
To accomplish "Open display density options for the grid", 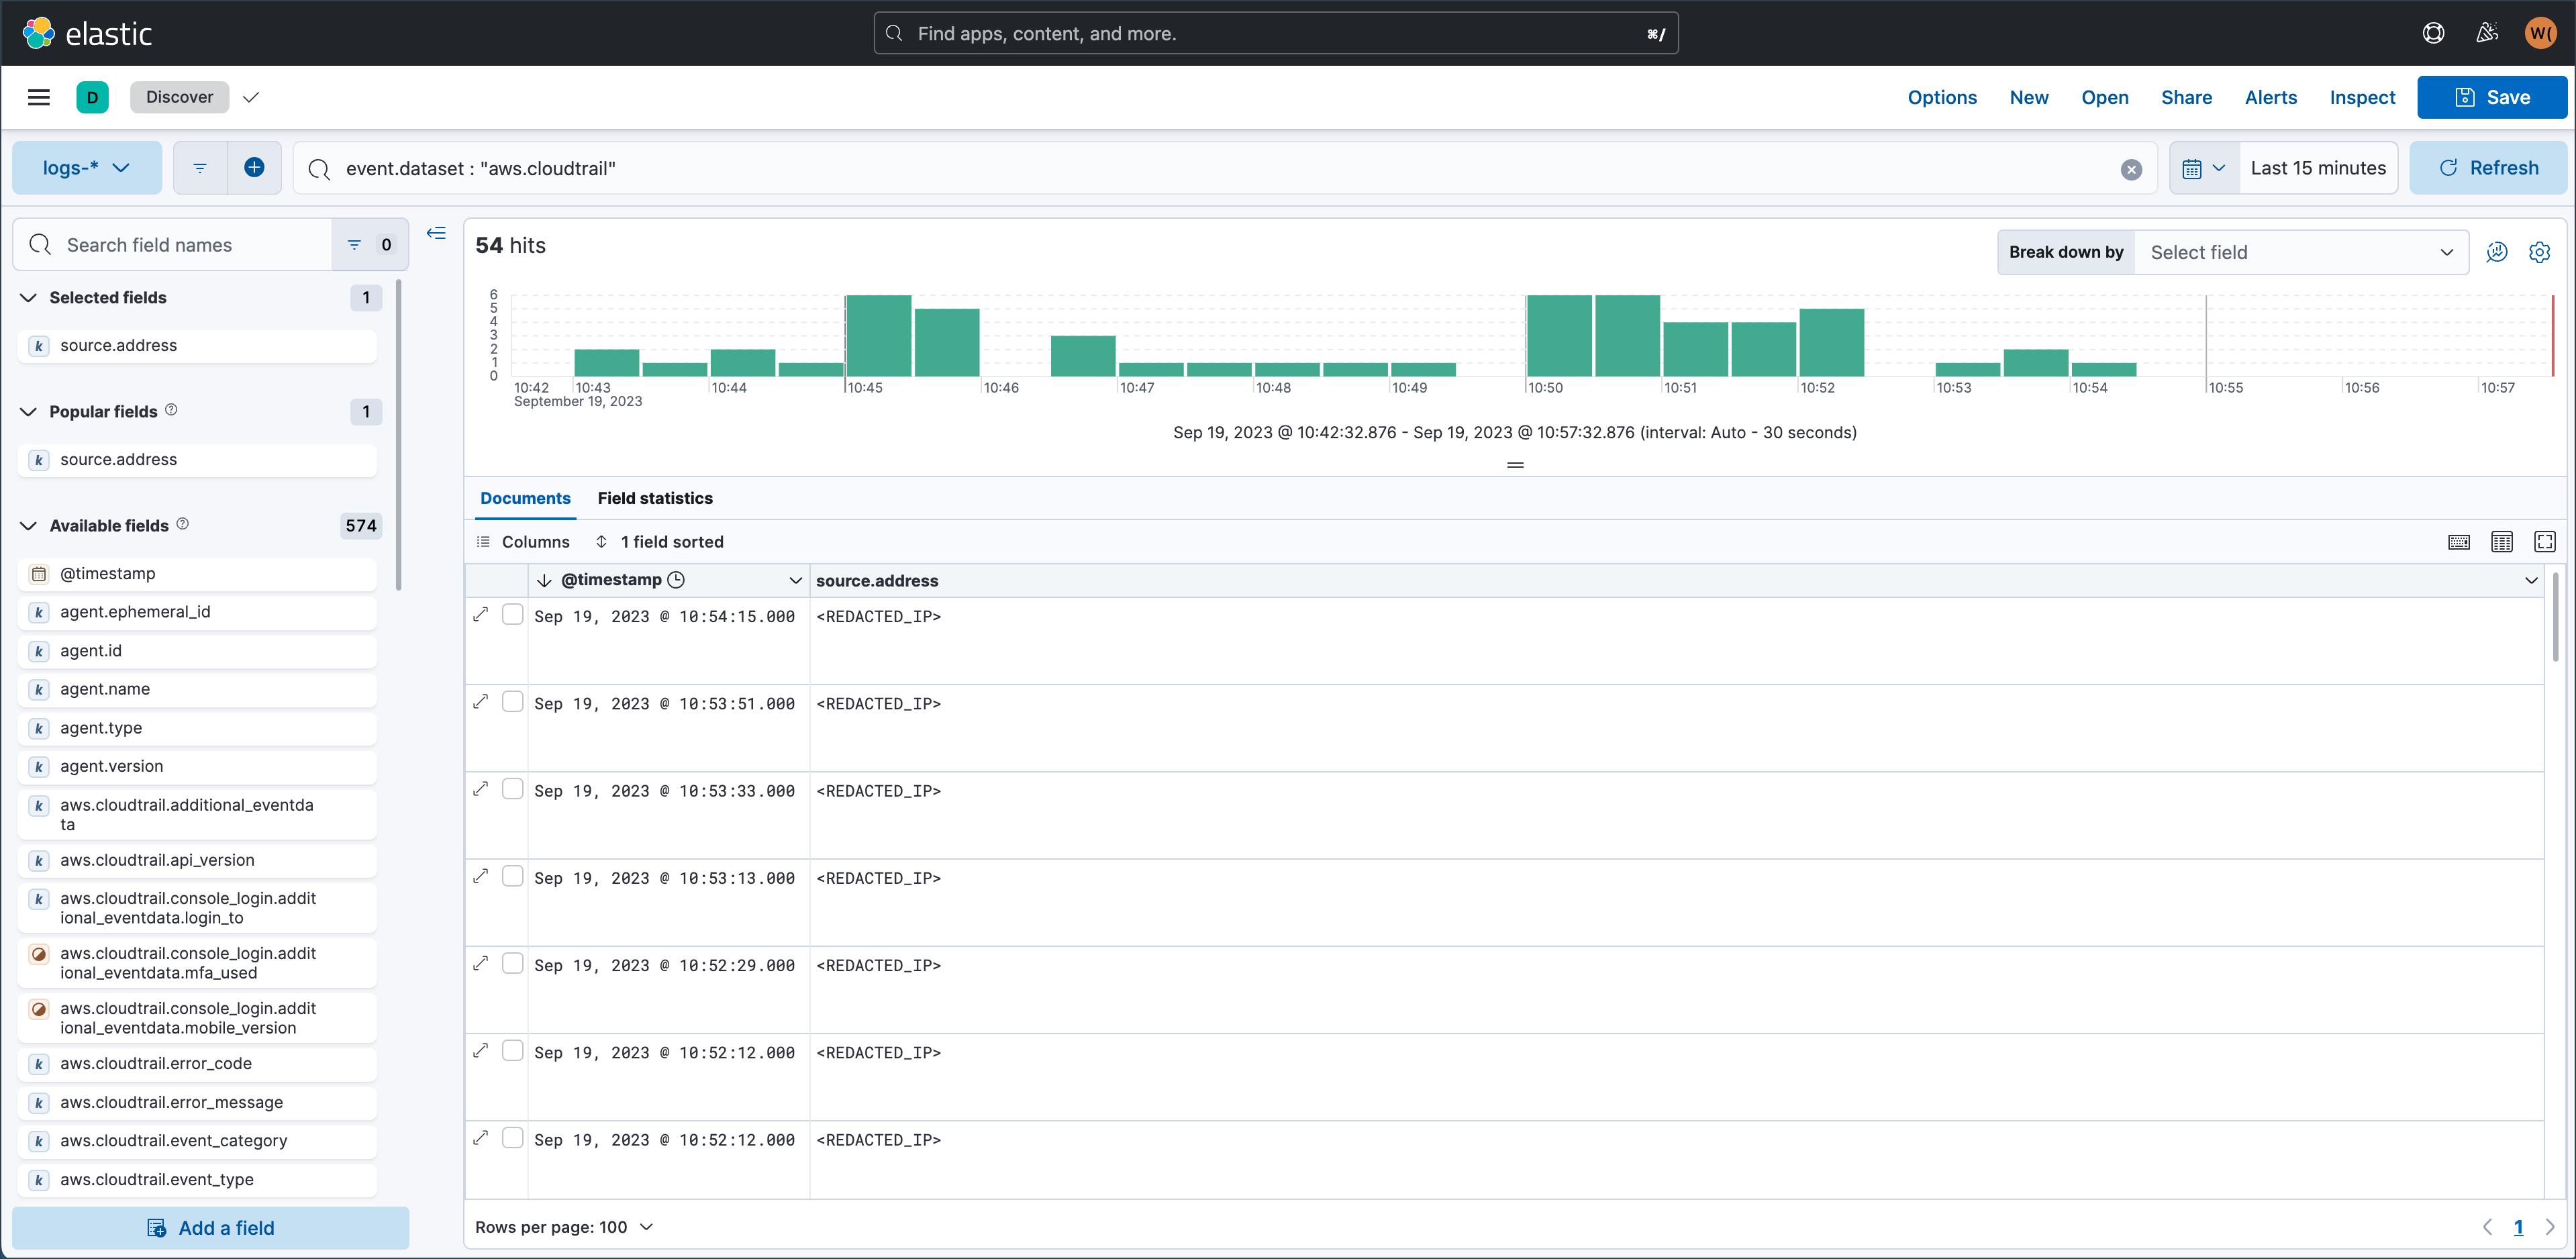I will (2502, 541).
